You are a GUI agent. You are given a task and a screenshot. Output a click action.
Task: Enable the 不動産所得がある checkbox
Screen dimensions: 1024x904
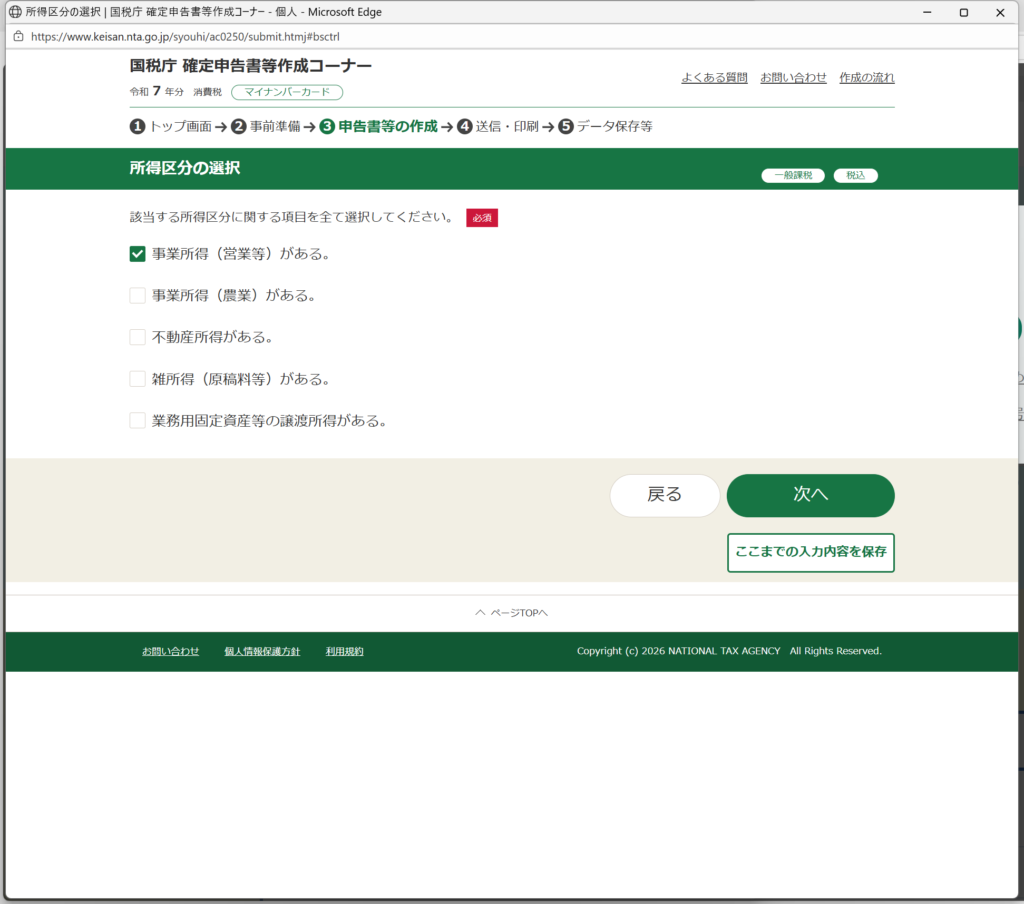tap(138, 338)
